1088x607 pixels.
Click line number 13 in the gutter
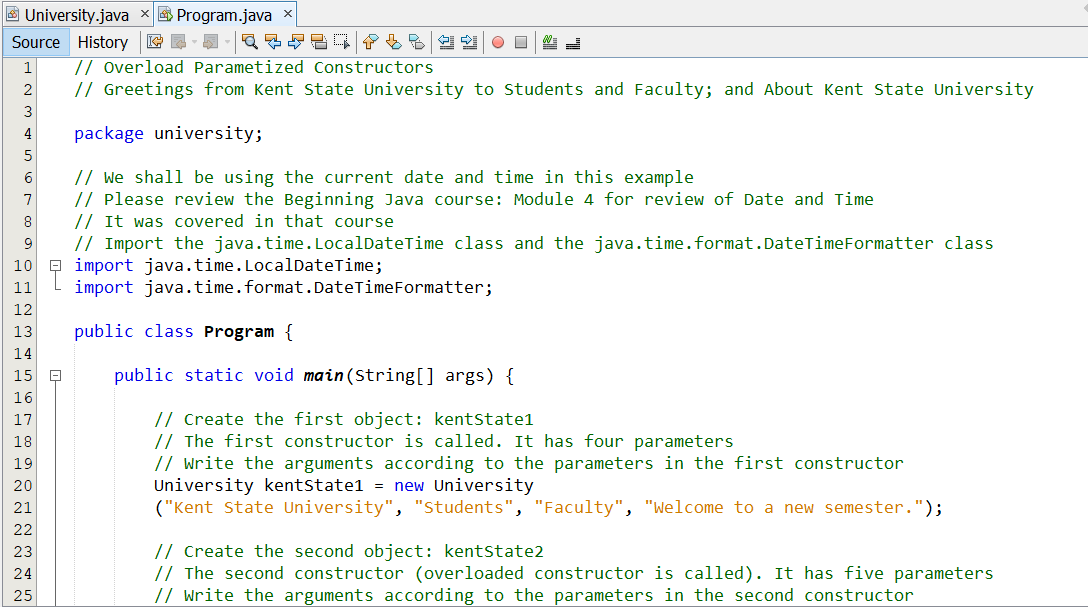[23, 332]
